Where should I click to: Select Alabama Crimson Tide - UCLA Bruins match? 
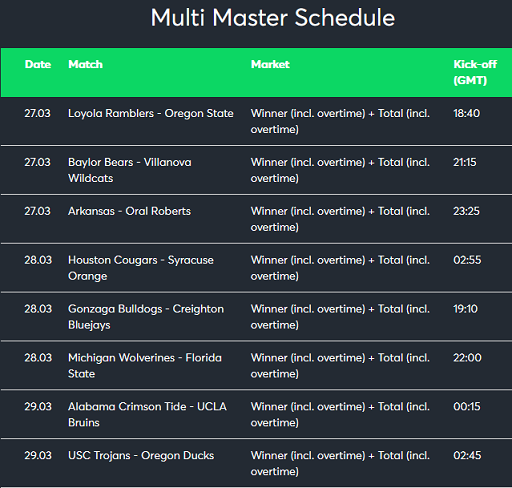(x=147, y=415)
